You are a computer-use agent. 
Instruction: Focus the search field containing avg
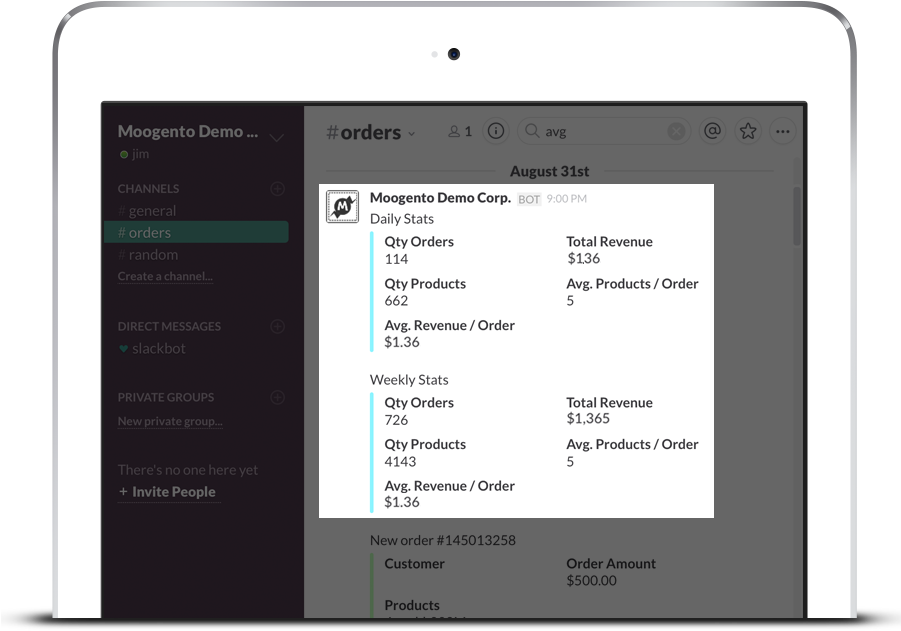604,132
